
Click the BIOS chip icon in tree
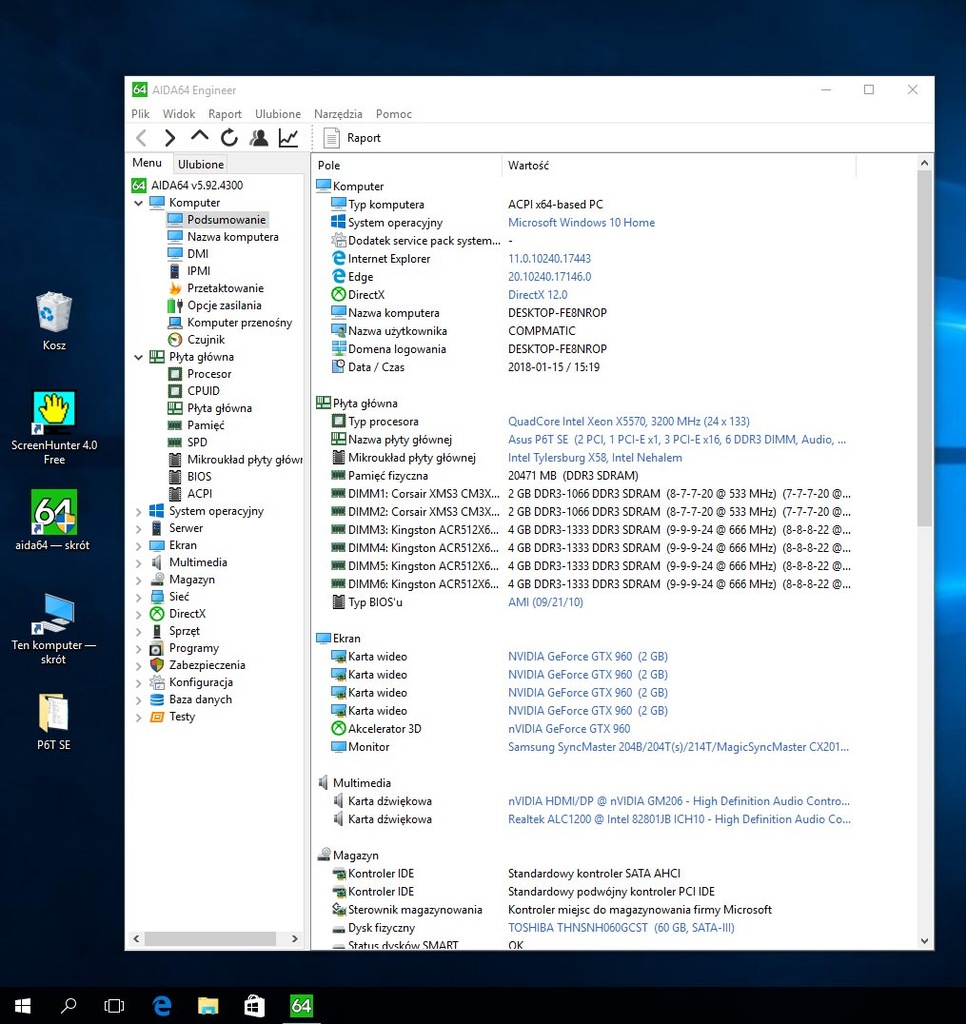click(174, 477)
